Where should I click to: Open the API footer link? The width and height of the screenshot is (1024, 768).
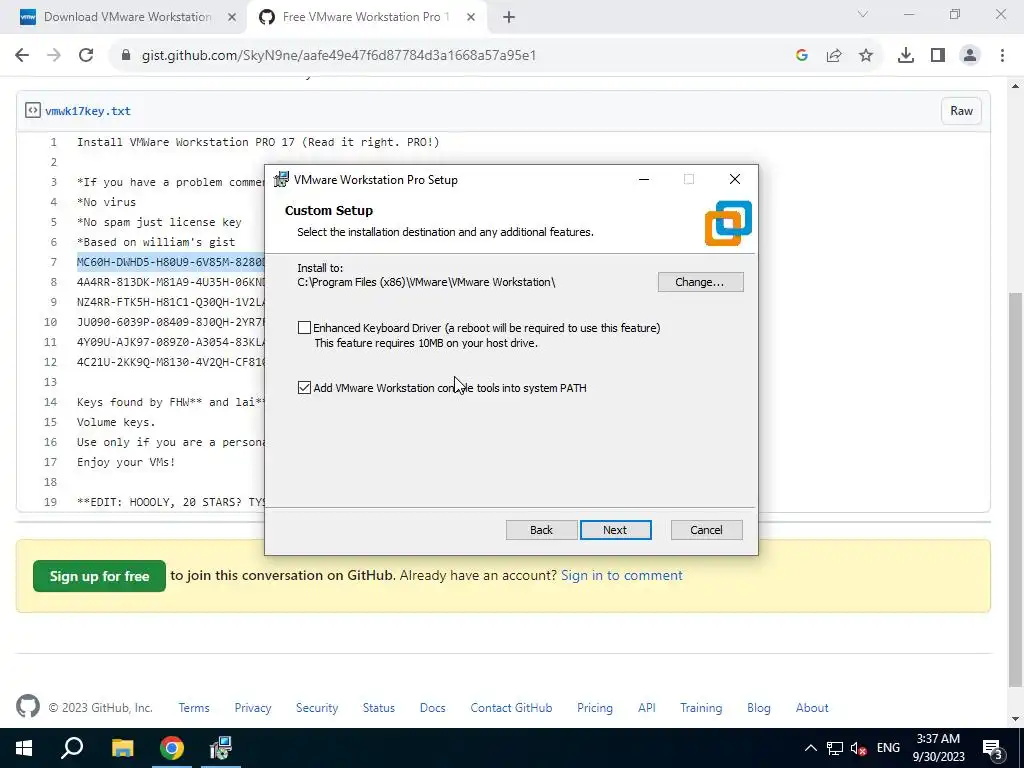pos(647,708)
